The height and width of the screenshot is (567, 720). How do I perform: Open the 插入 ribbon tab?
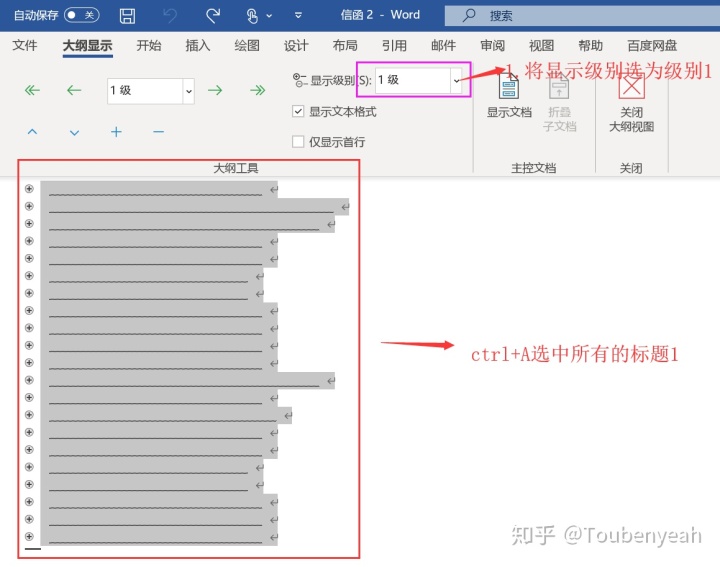(x=198, y=45)
